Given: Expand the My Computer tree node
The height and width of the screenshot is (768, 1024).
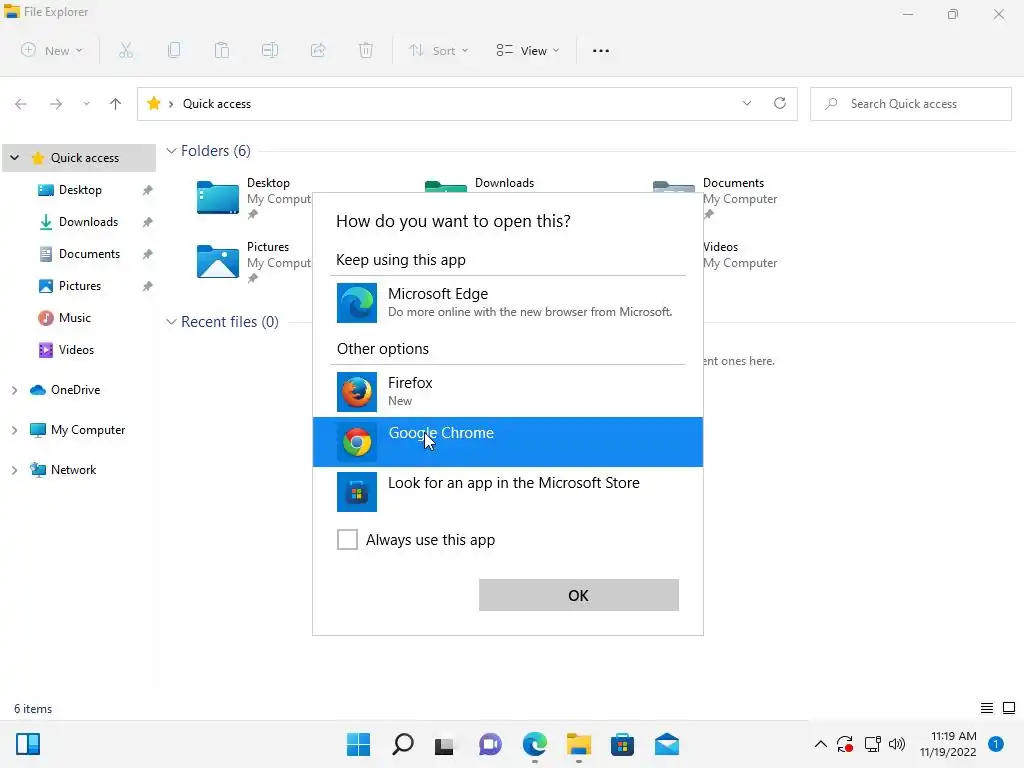Looking at the screenshot, I should click(14, 430).
